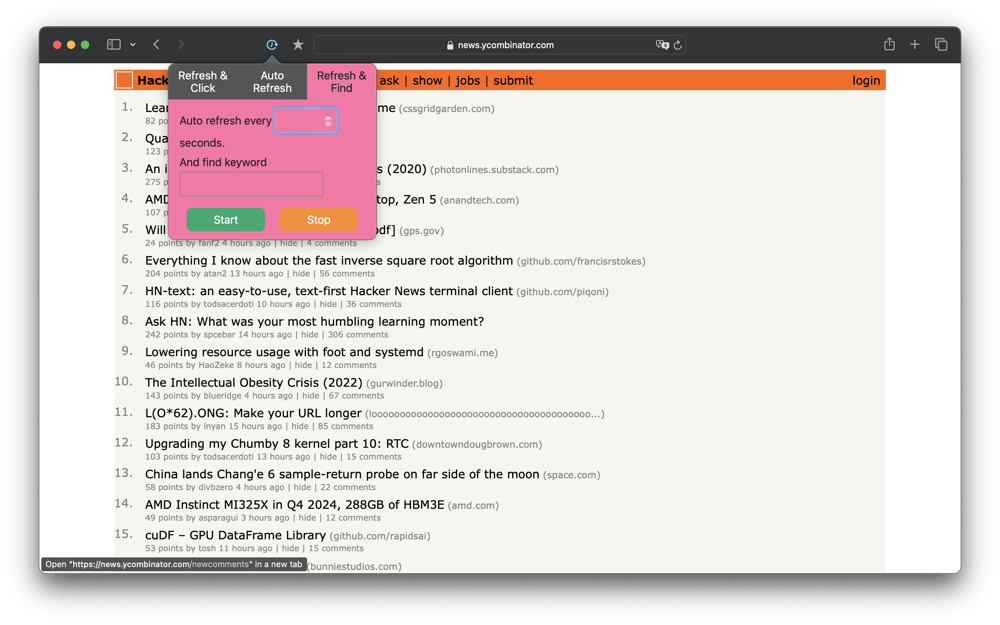1000x625 pixels.
Task: Click hide on cuDF story row
Action: pyautogui.click(x=290, y=548)
